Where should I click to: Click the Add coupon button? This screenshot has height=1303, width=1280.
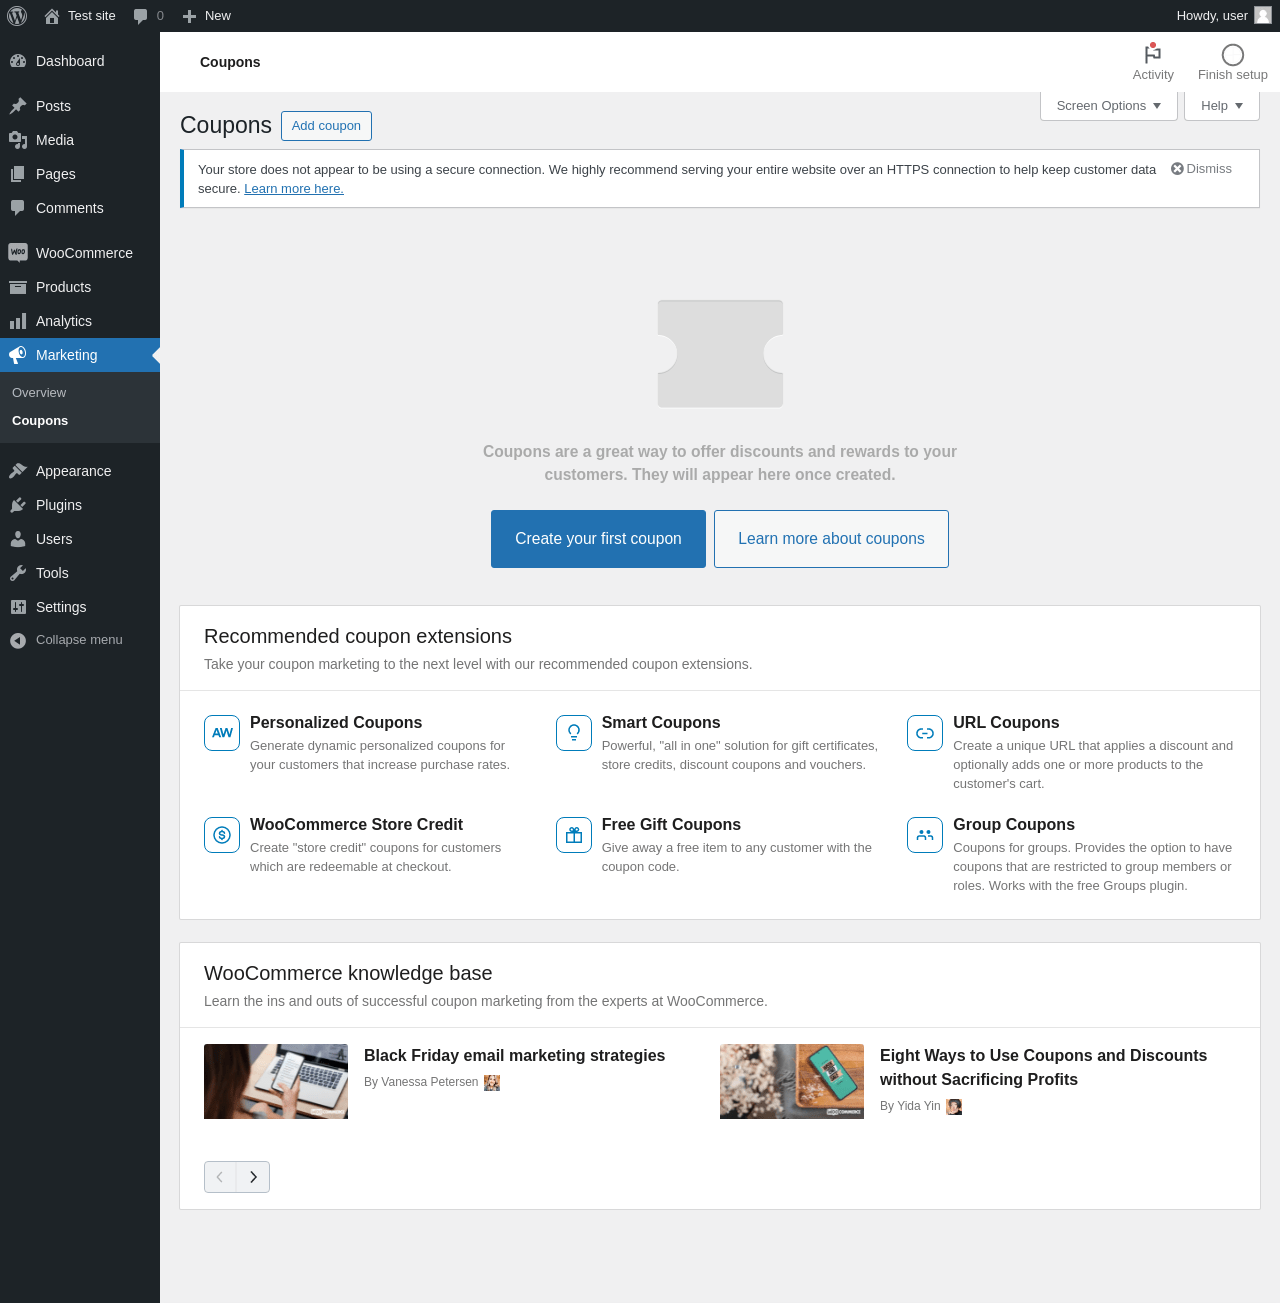tap(326, 126)
